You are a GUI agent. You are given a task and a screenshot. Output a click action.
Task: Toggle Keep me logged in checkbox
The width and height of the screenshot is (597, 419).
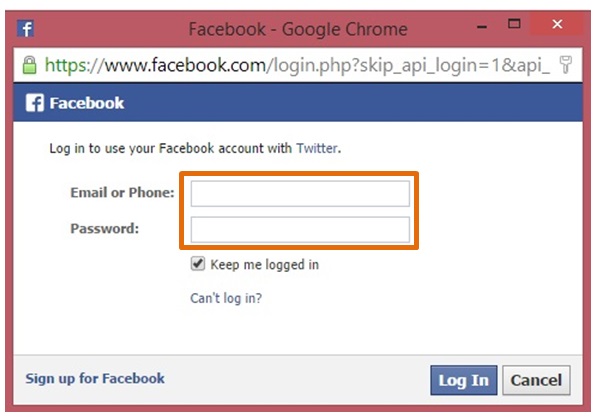[x=198, y=264]
